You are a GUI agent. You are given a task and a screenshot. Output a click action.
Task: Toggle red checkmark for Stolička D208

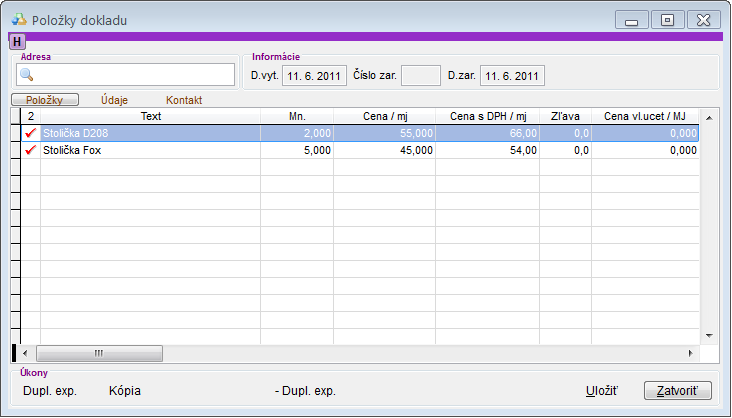click(x=30, y=133)
